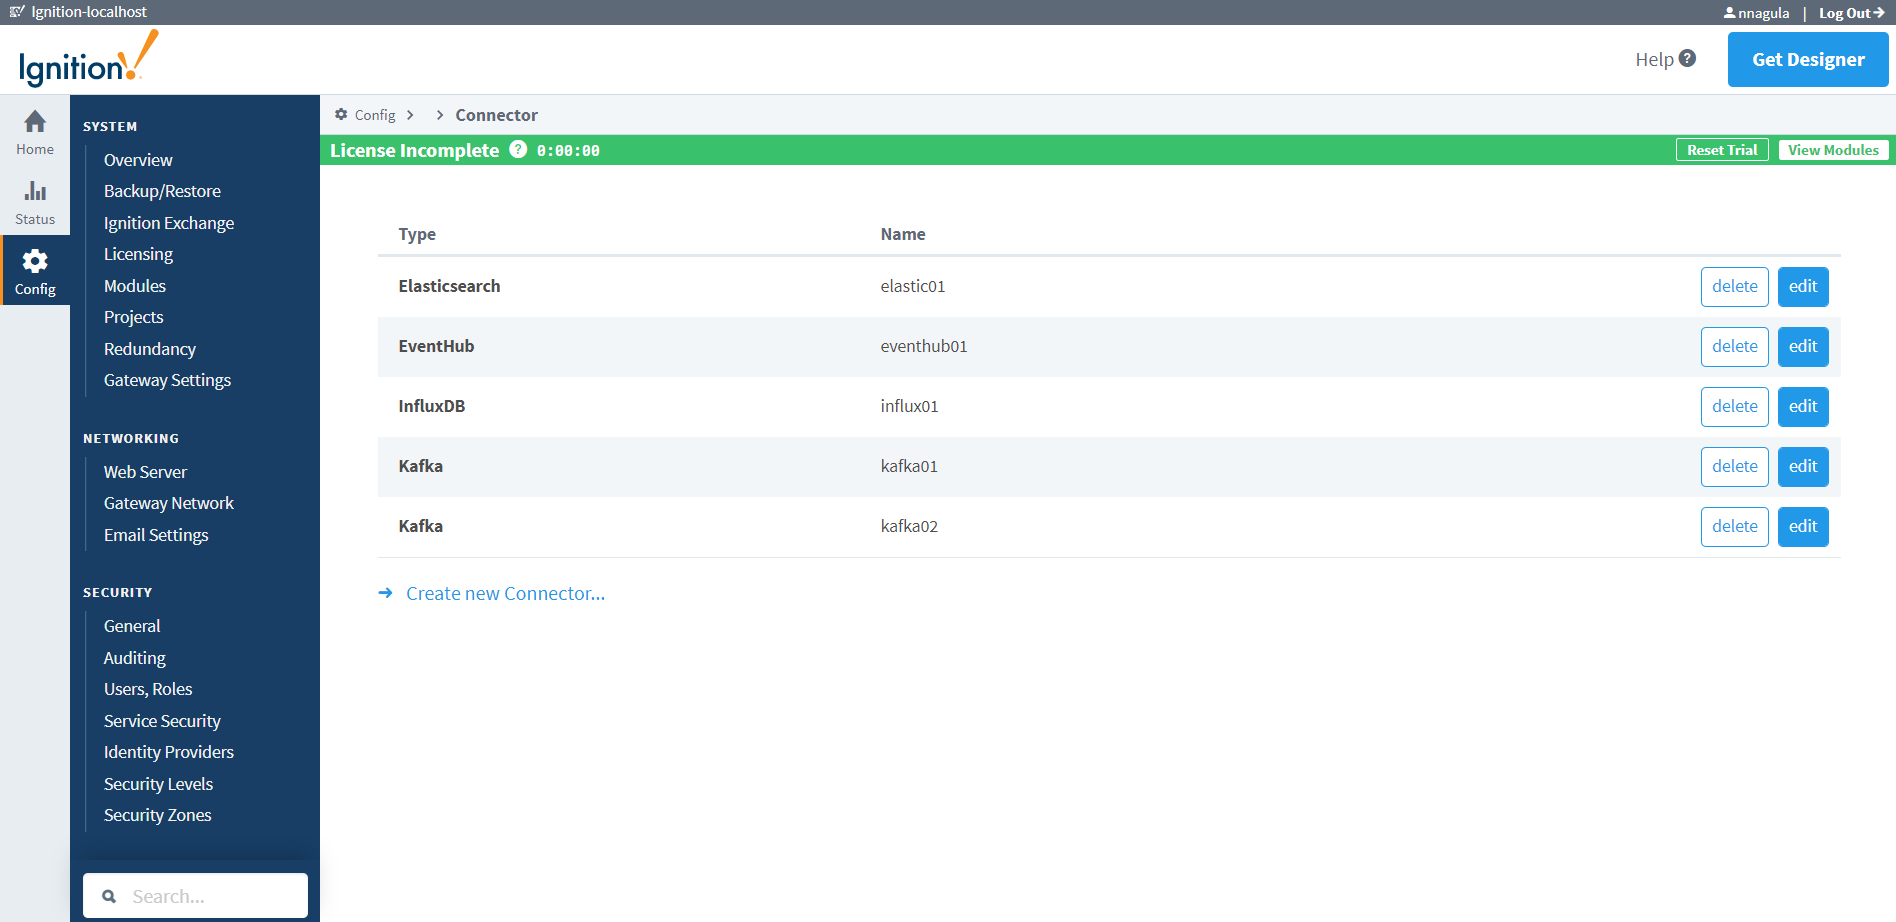1896x922 pixels.
Task: Delete the elastic01 connector
Action: (1734, 286)
